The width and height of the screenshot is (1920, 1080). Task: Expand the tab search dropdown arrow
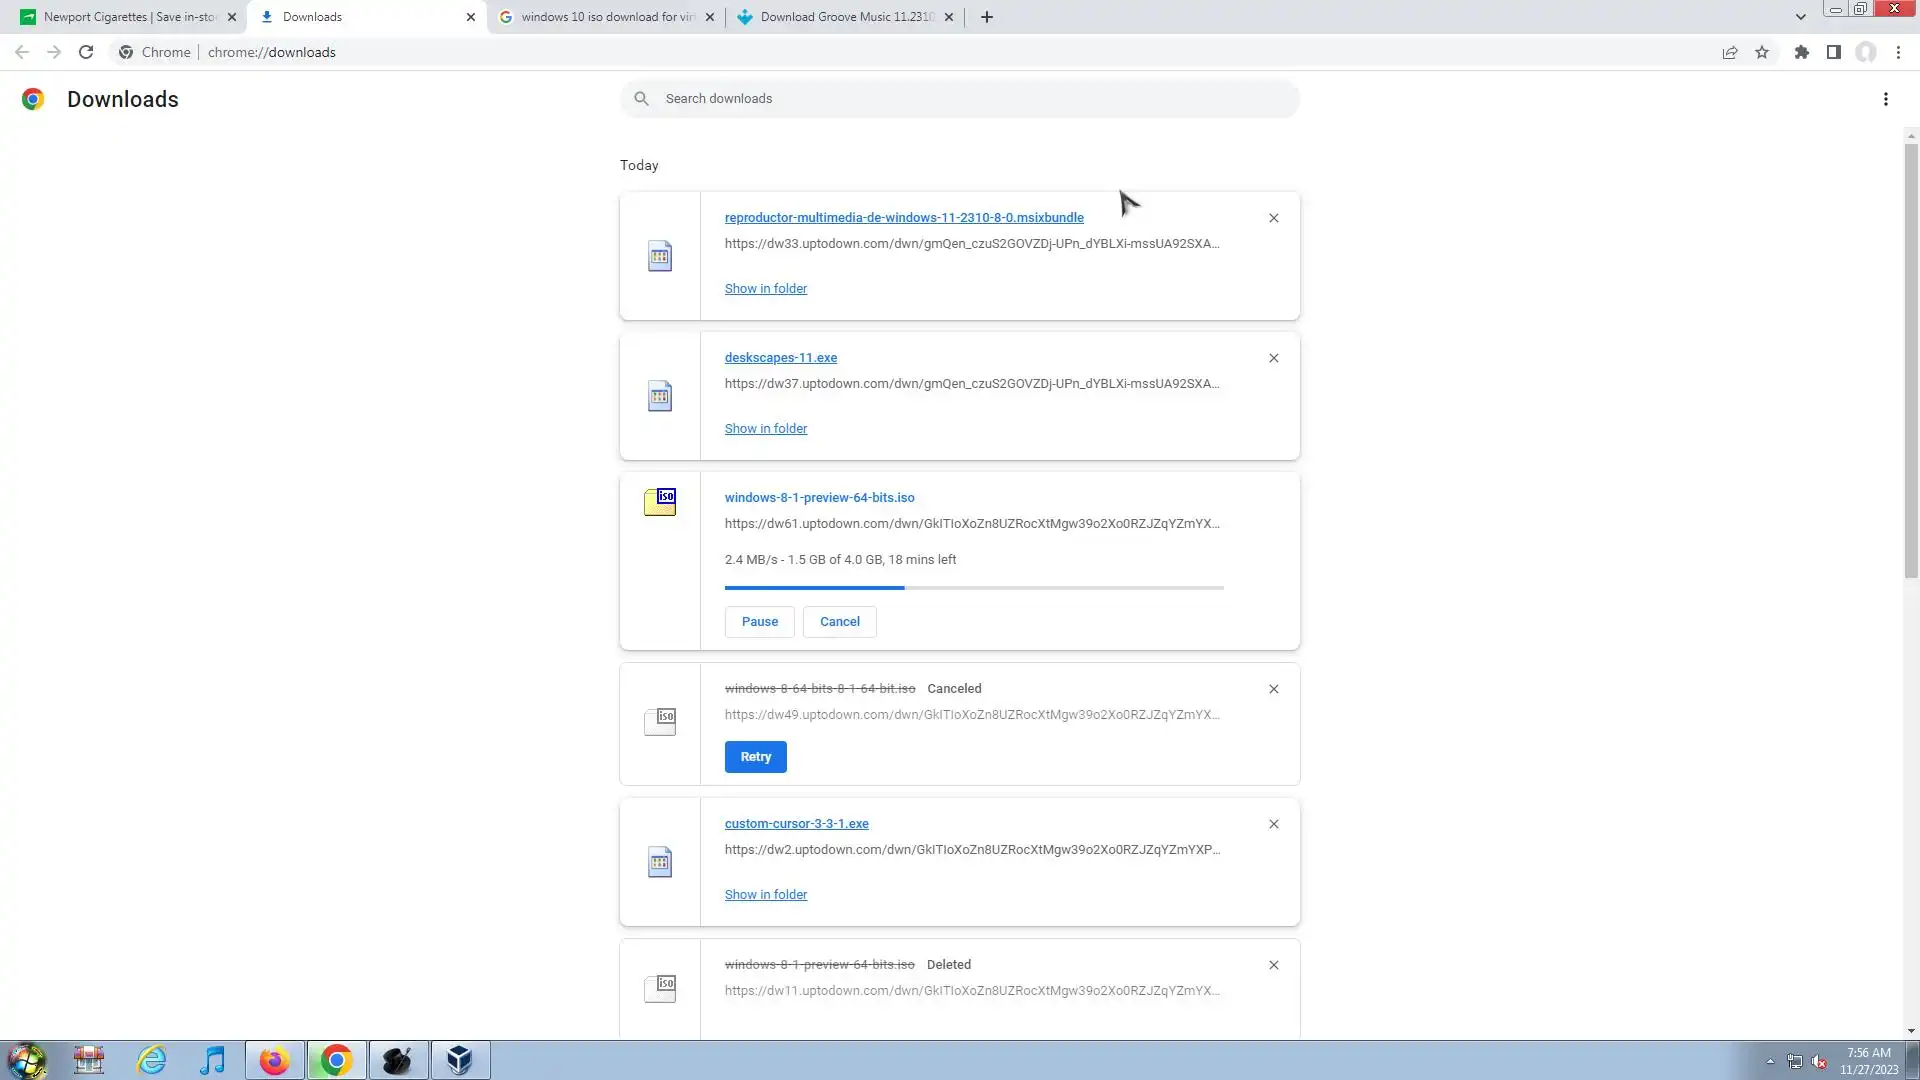coord(1800,17)
